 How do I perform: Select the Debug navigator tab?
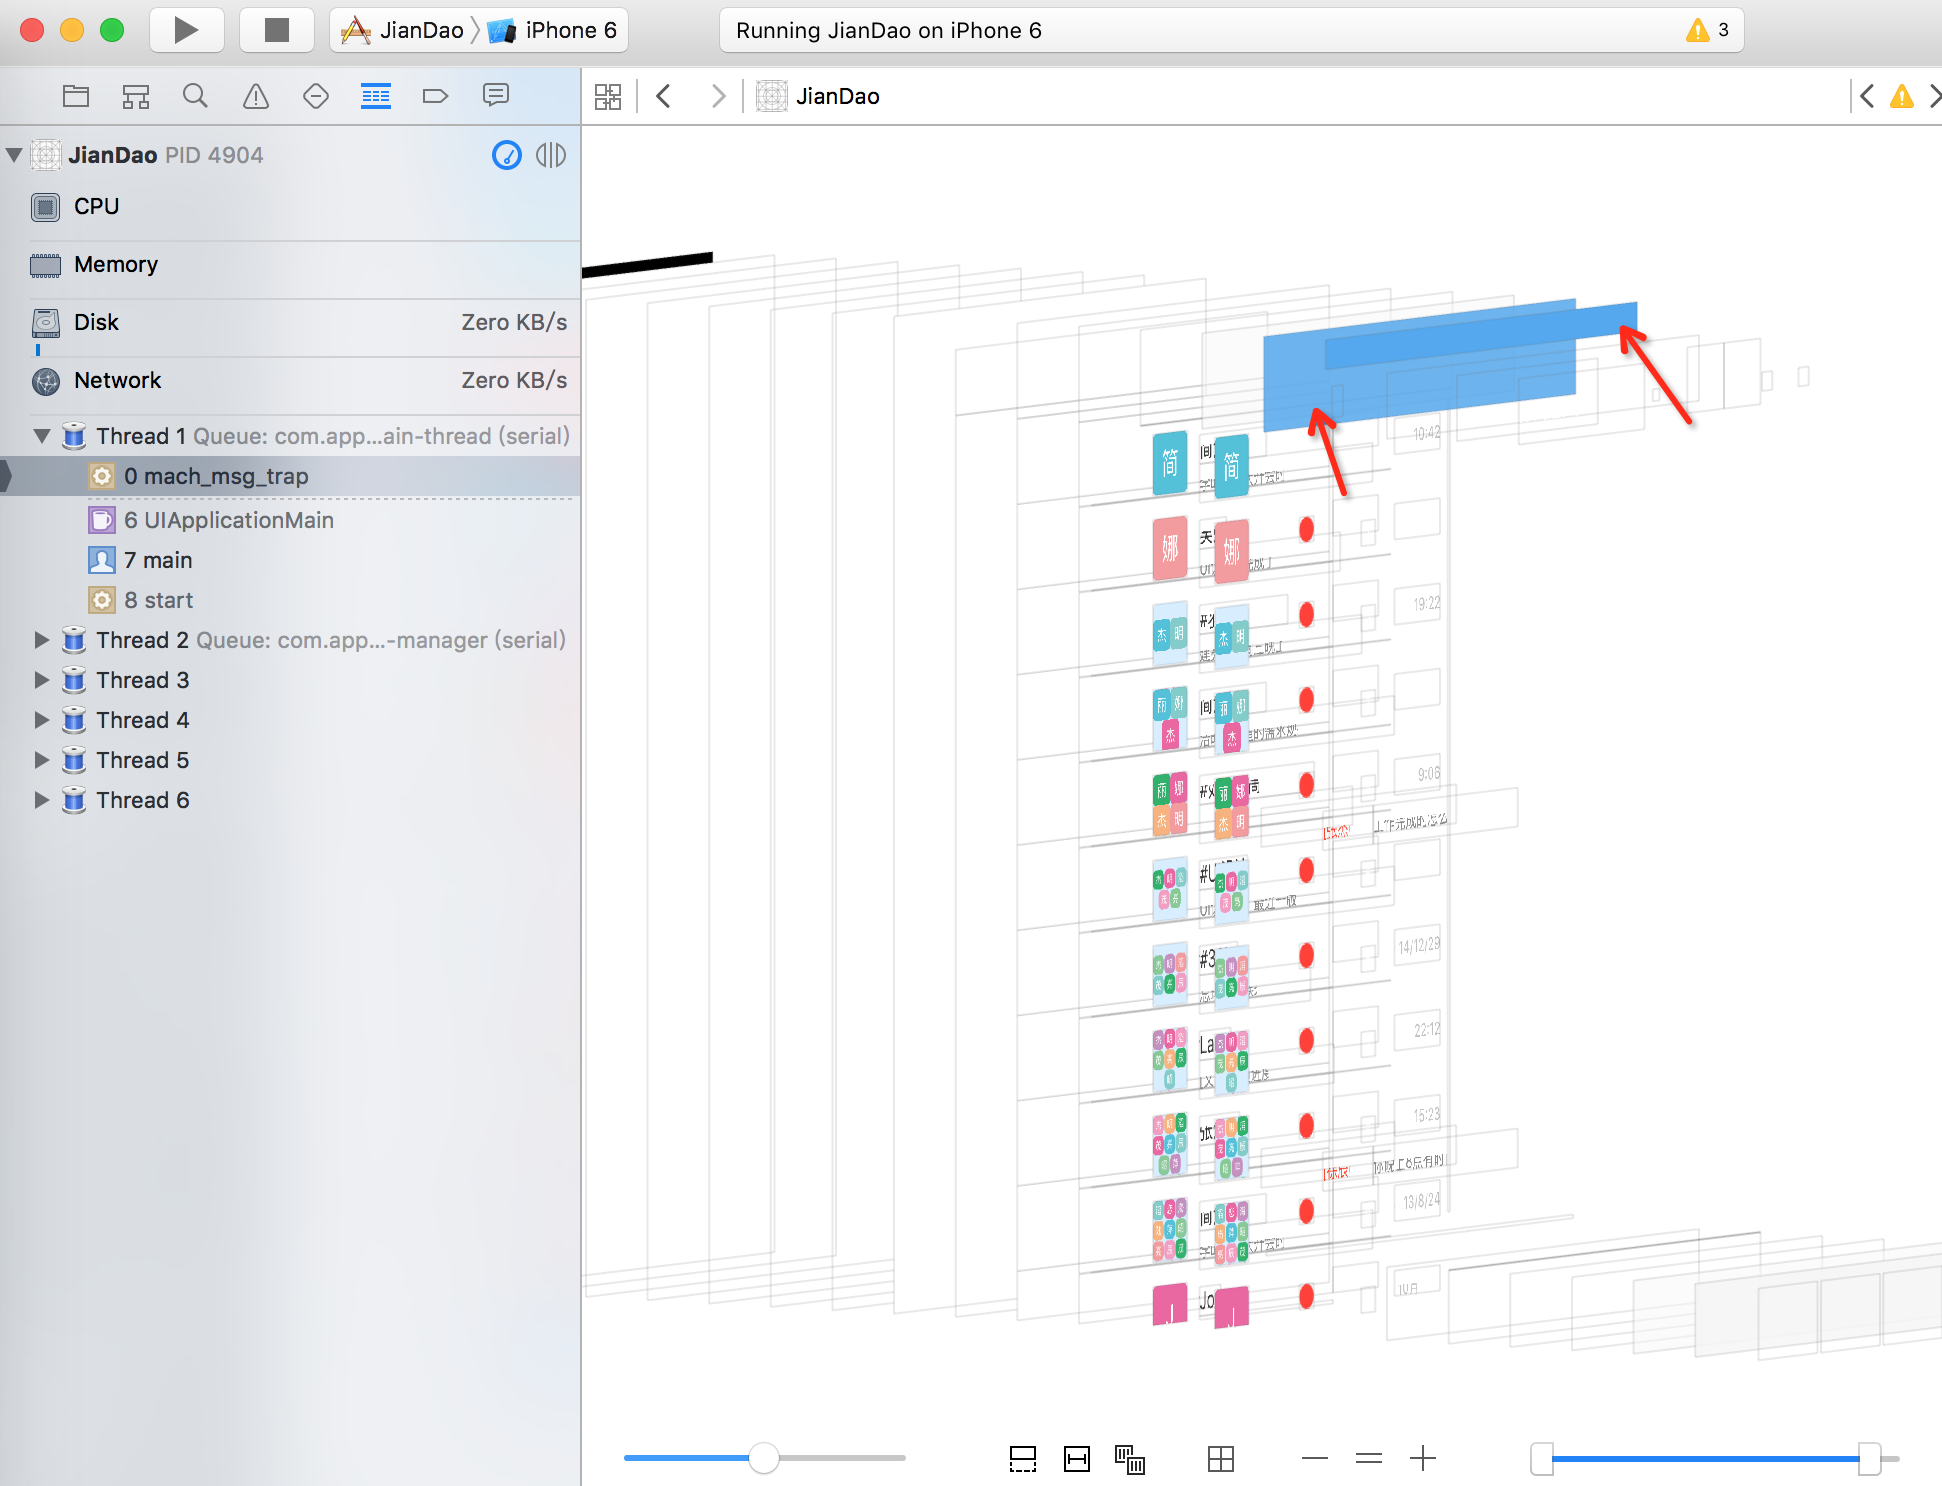[376, 96]
